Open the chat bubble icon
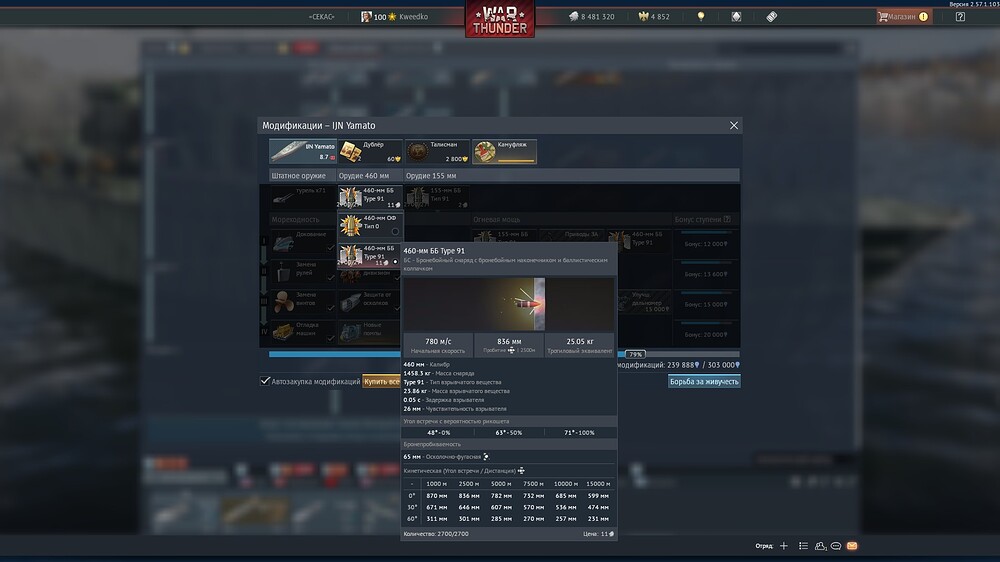Viewport: 1000px width, 562px height. pyautogui.click(x=836, y=546)
